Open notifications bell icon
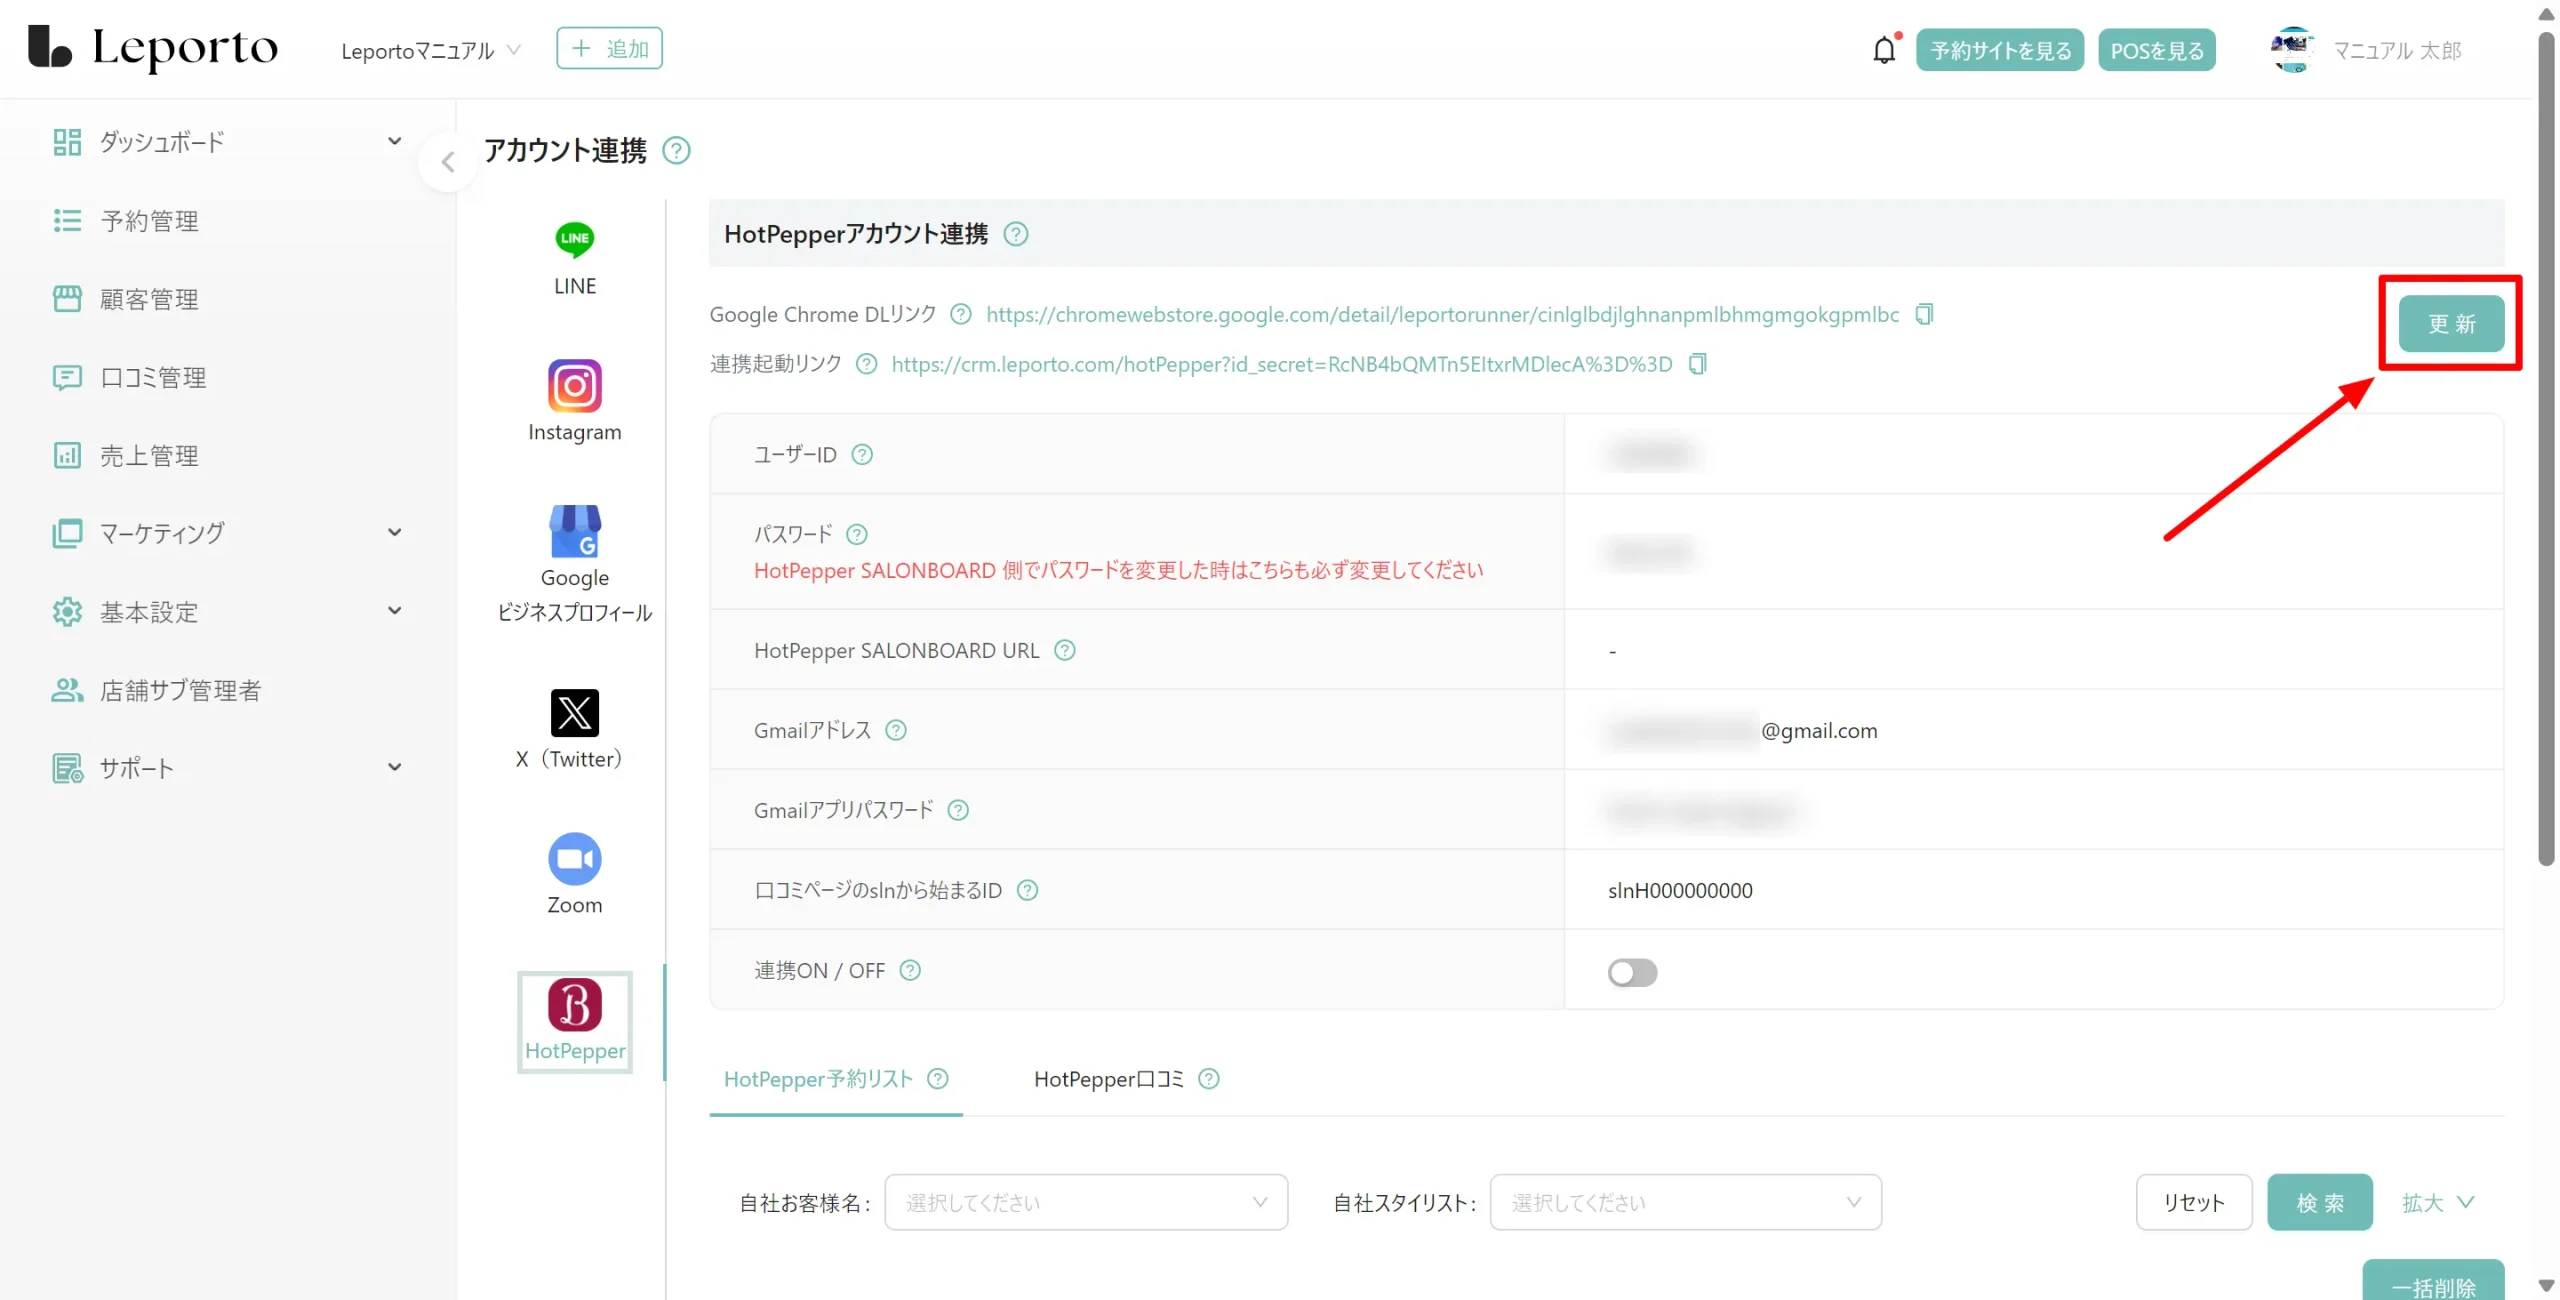This screenshot has height=1300, width=2560. click(1884, 50)
